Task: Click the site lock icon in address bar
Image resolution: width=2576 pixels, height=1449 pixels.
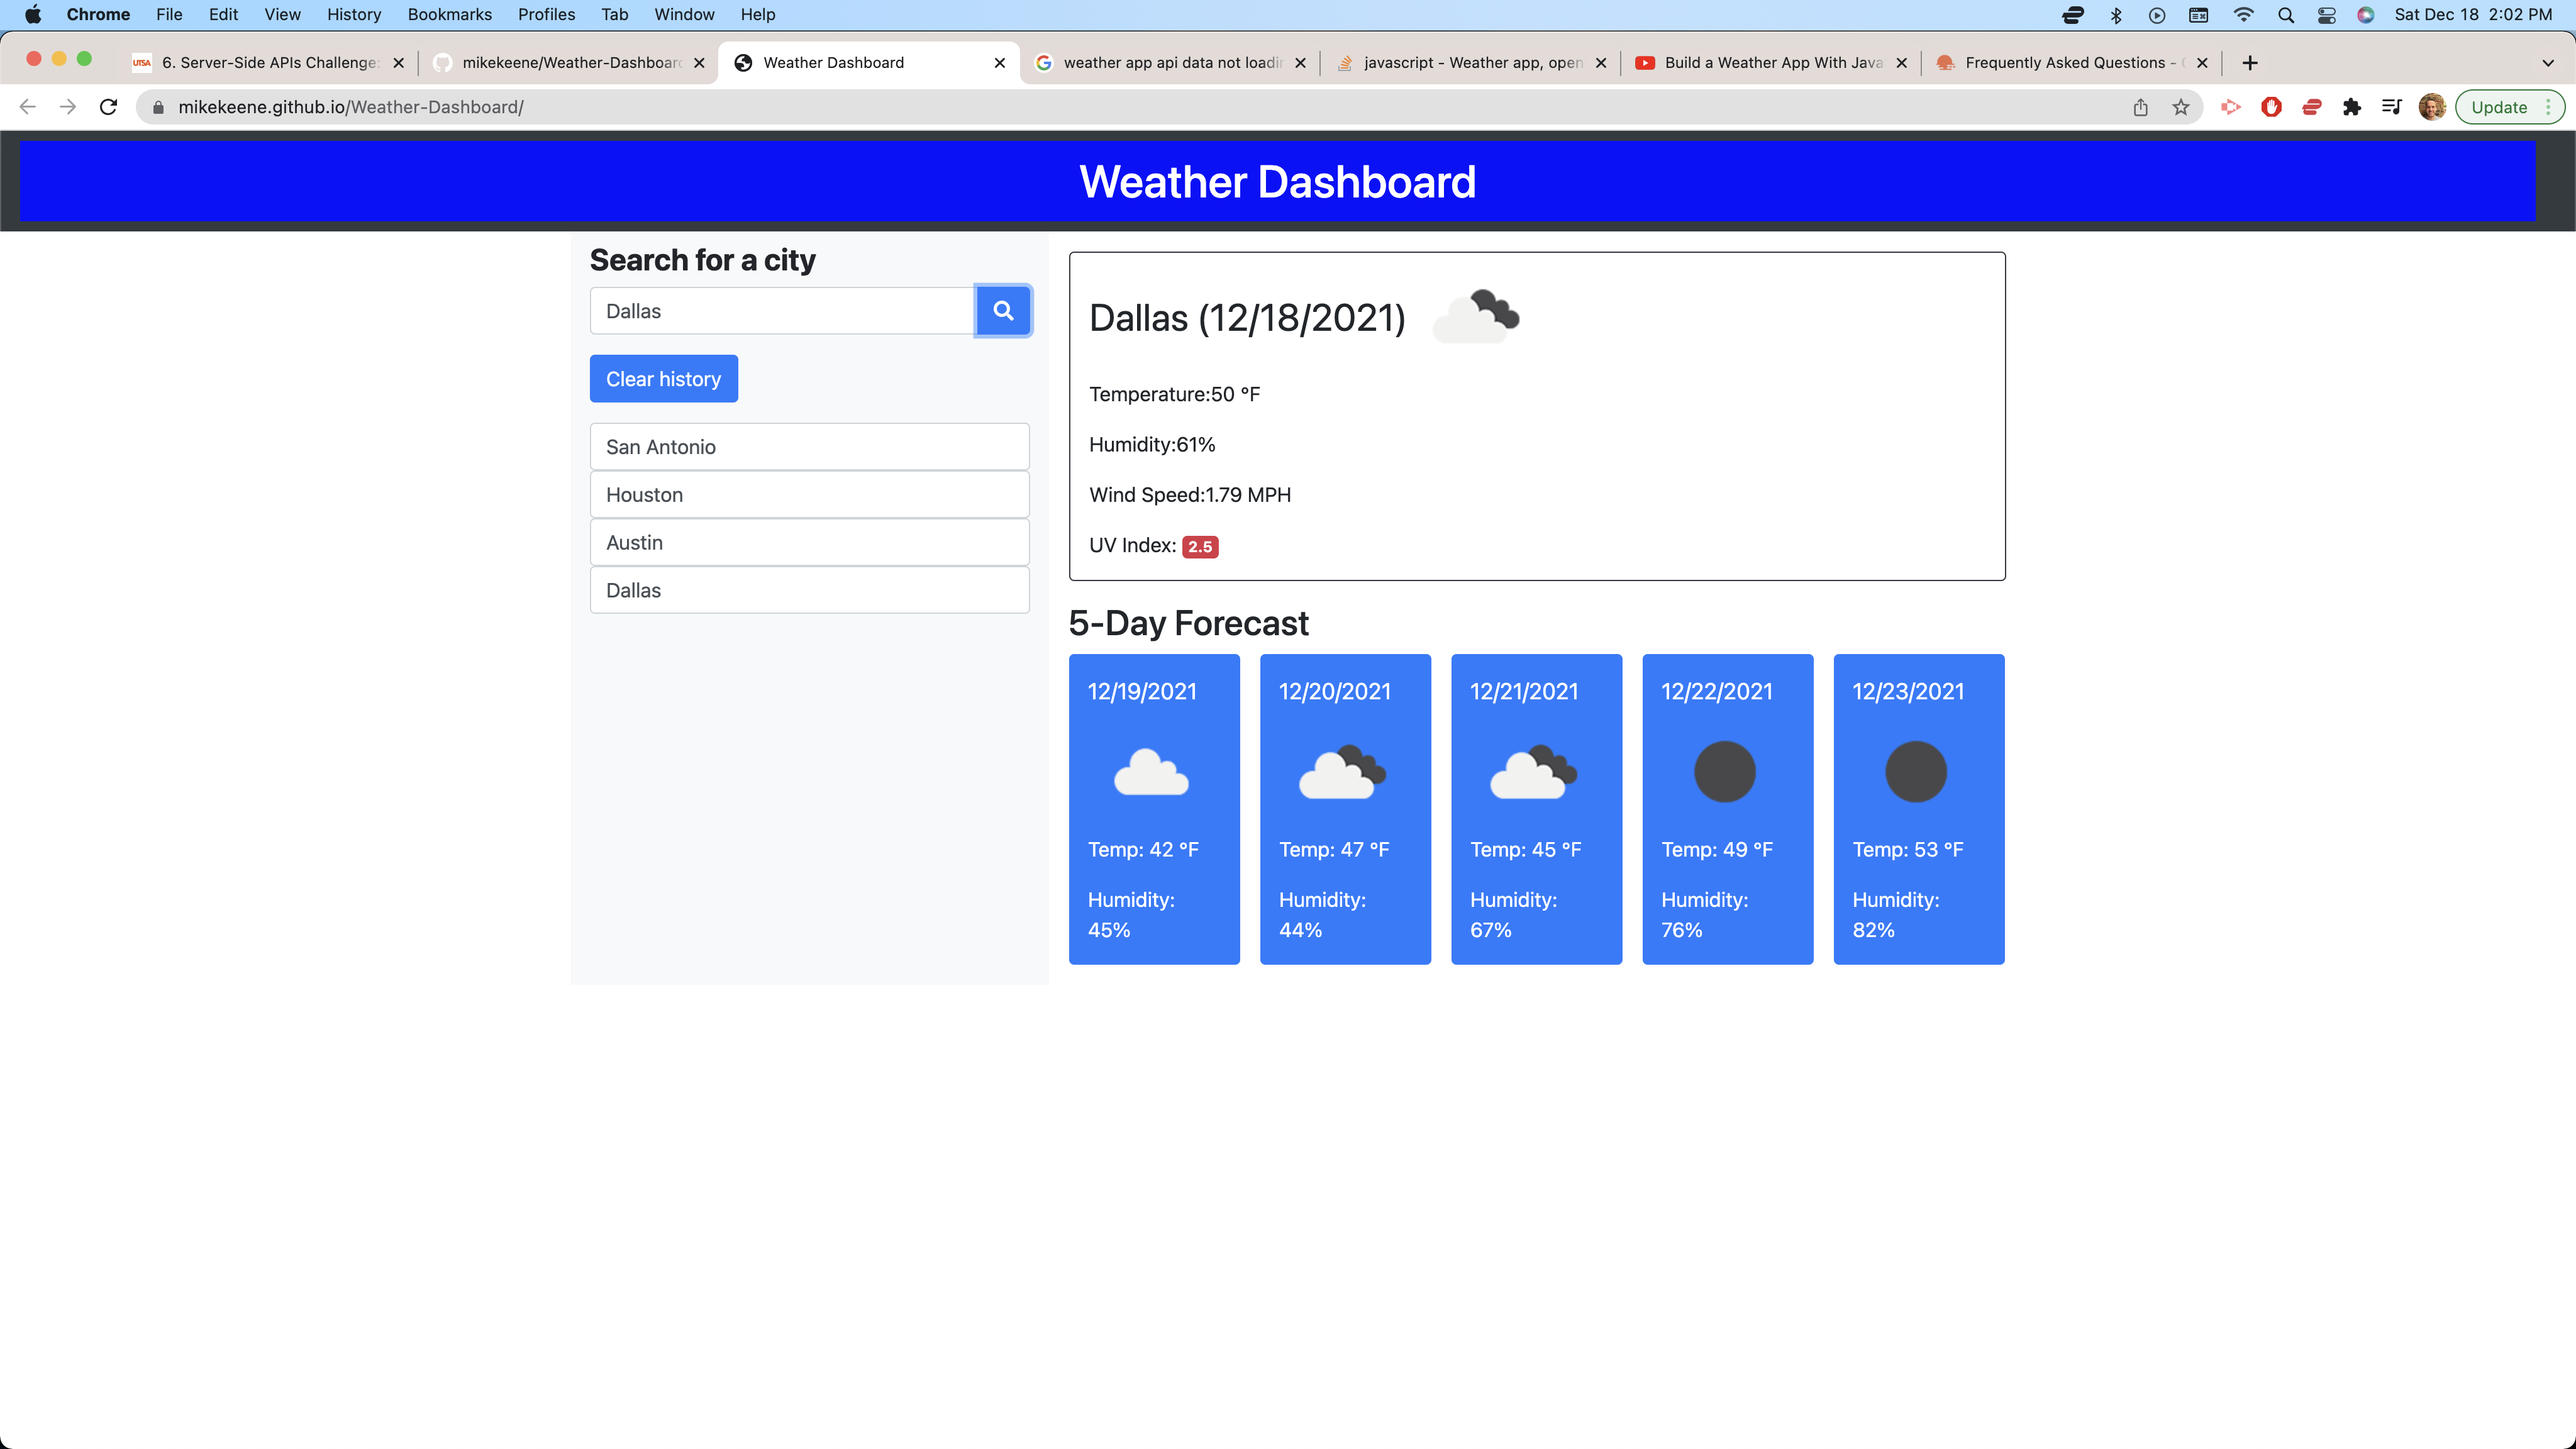Action: click(x=158, y=107)
